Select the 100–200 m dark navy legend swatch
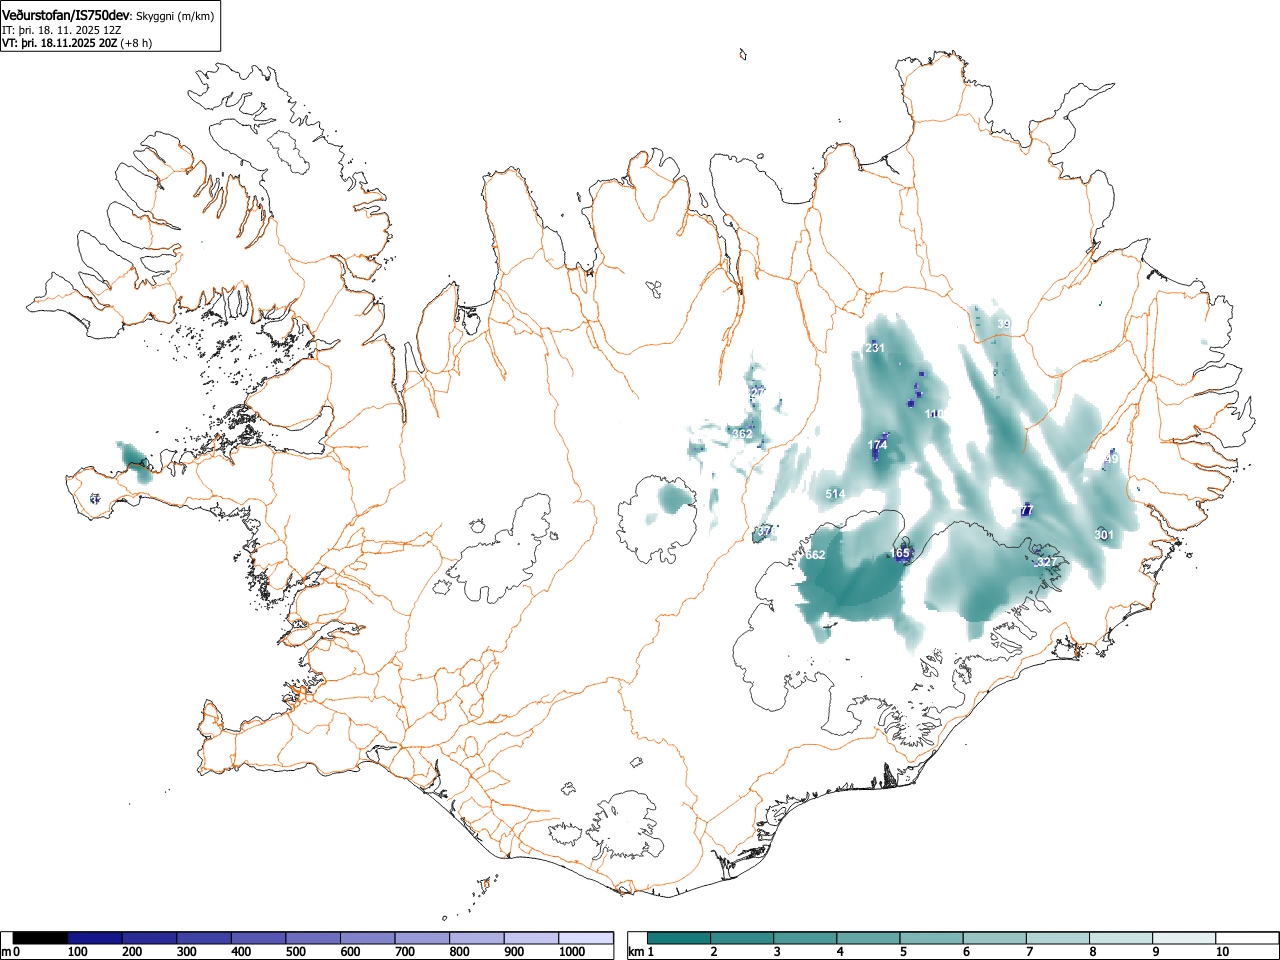Screen dimensions: 1280x960 click(95, 938)
